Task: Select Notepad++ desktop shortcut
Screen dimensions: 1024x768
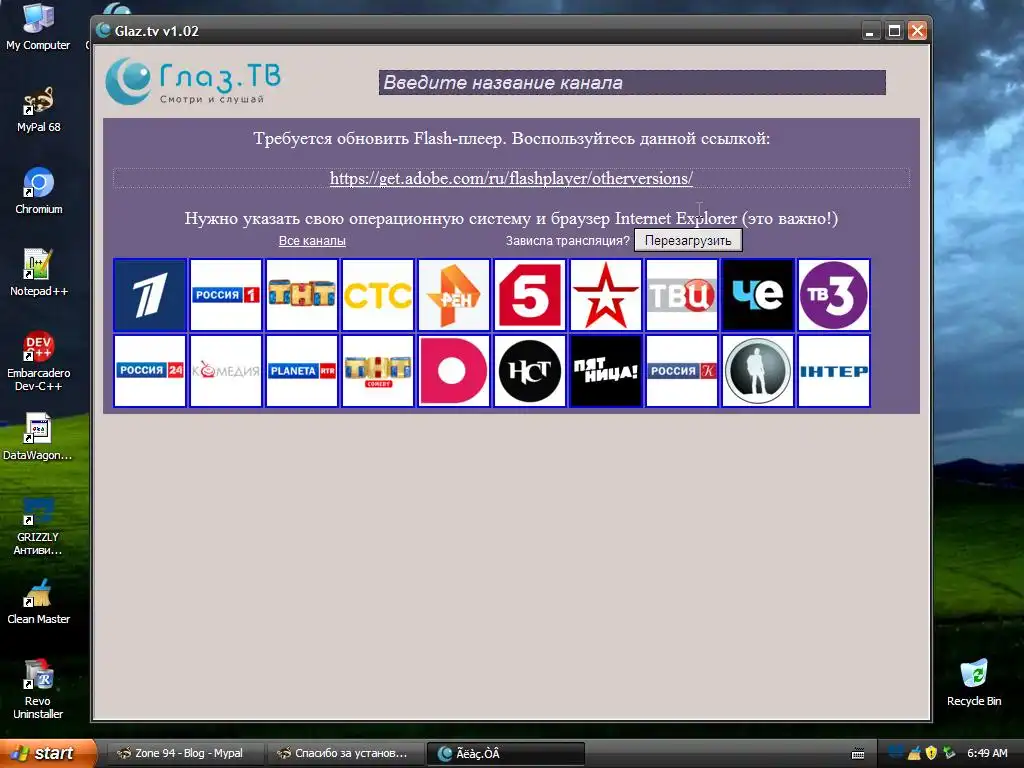Action: point(39,273)
